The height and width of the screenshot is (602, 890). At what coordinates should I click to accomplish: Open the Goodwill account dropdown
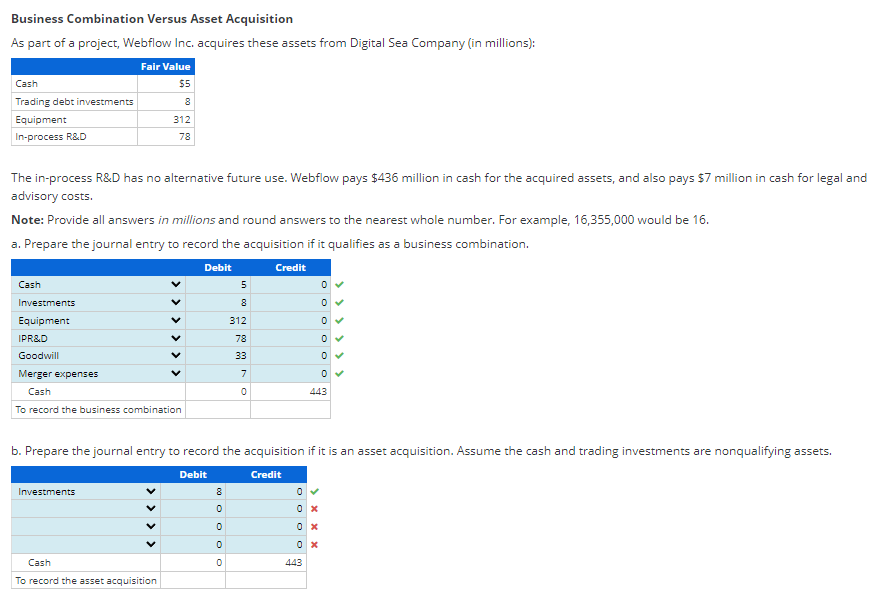(x=98, y=356)
